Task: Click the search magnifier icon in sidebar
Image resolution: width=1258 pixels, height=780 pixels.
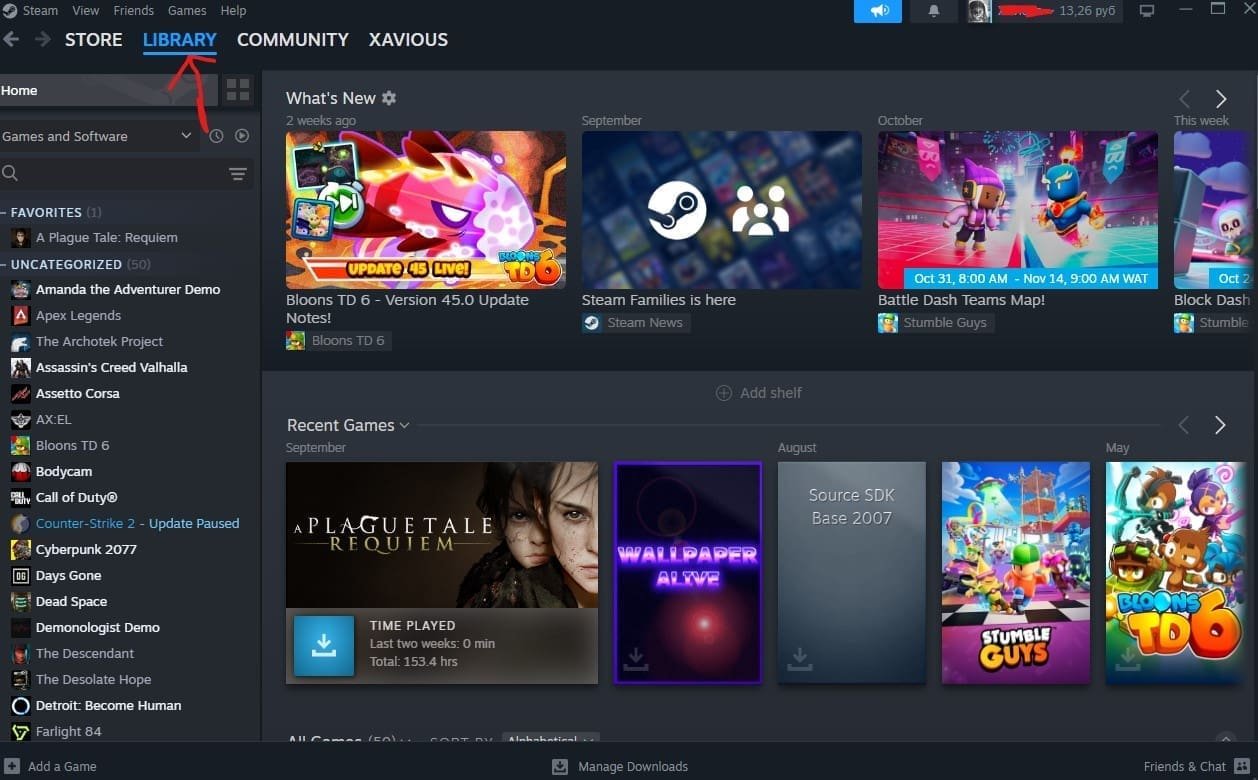Action: coord(10,174)
